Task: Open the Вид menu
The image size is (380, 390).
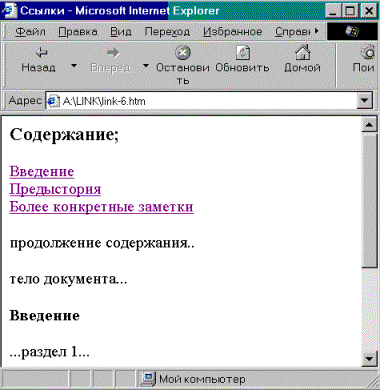Action: 121,32
